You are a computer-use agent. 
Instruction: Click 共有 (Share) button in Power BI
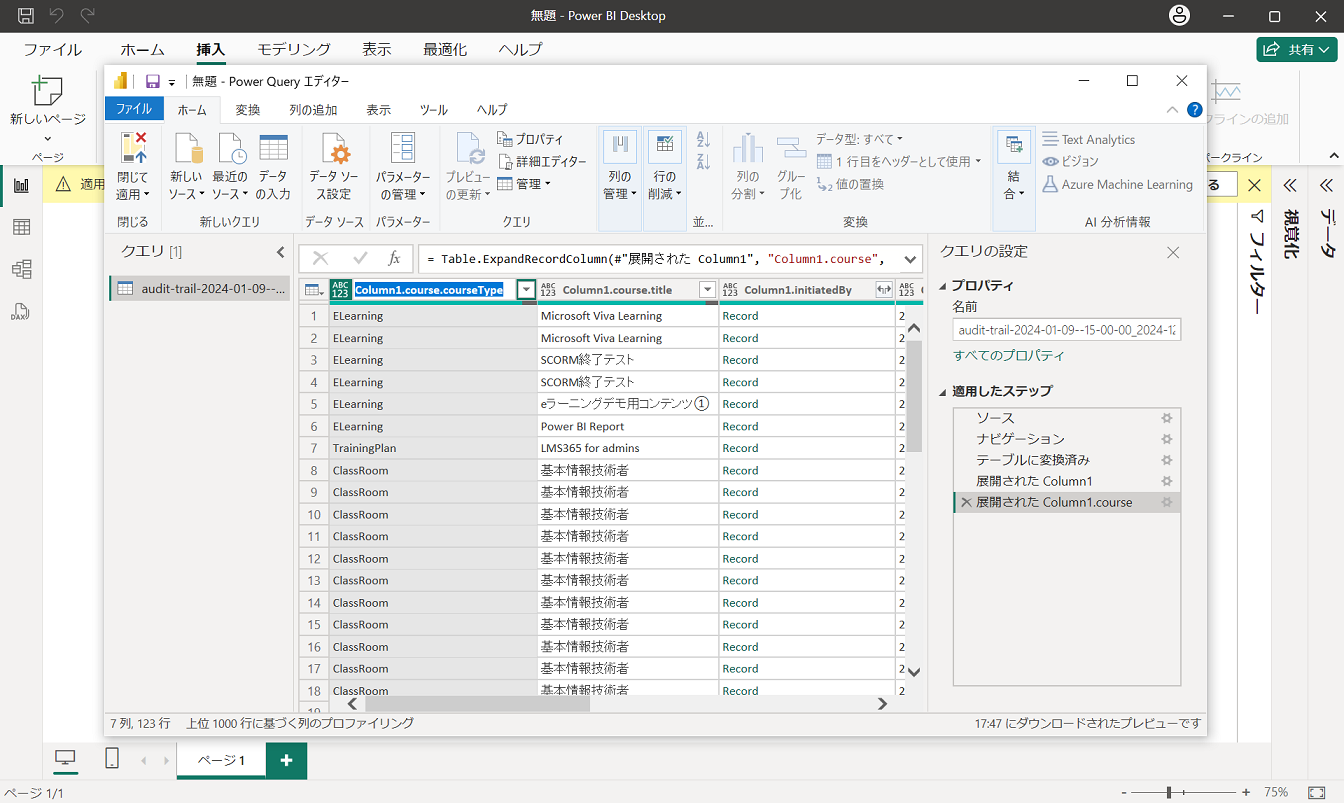pos(1297,49)
